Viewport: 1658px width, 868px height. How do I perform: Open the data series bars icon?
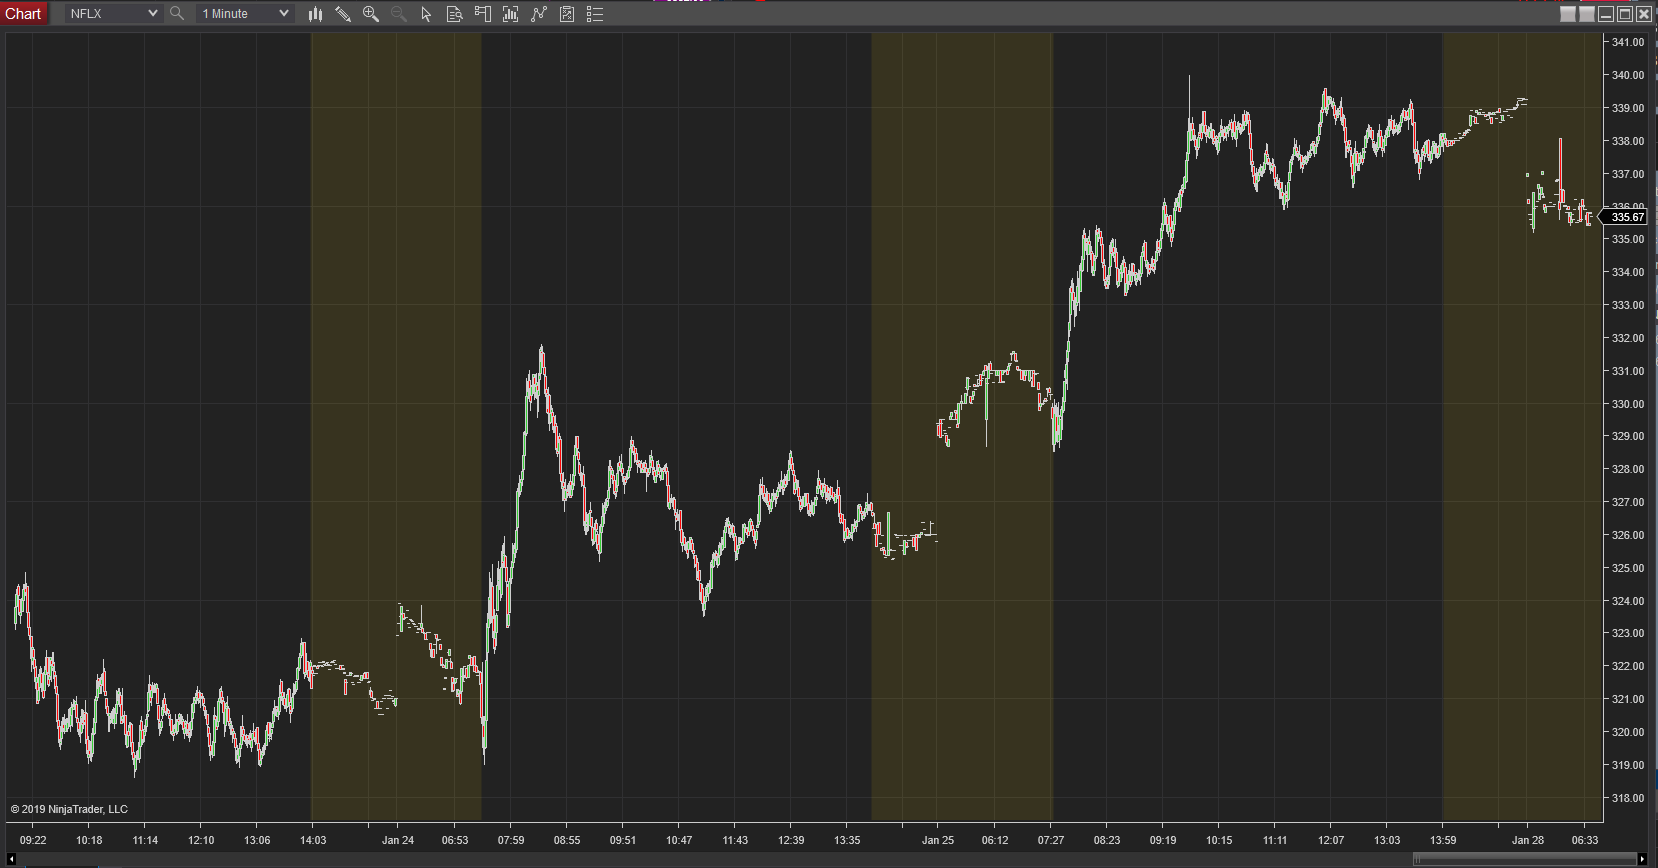[x=510, y=14]
